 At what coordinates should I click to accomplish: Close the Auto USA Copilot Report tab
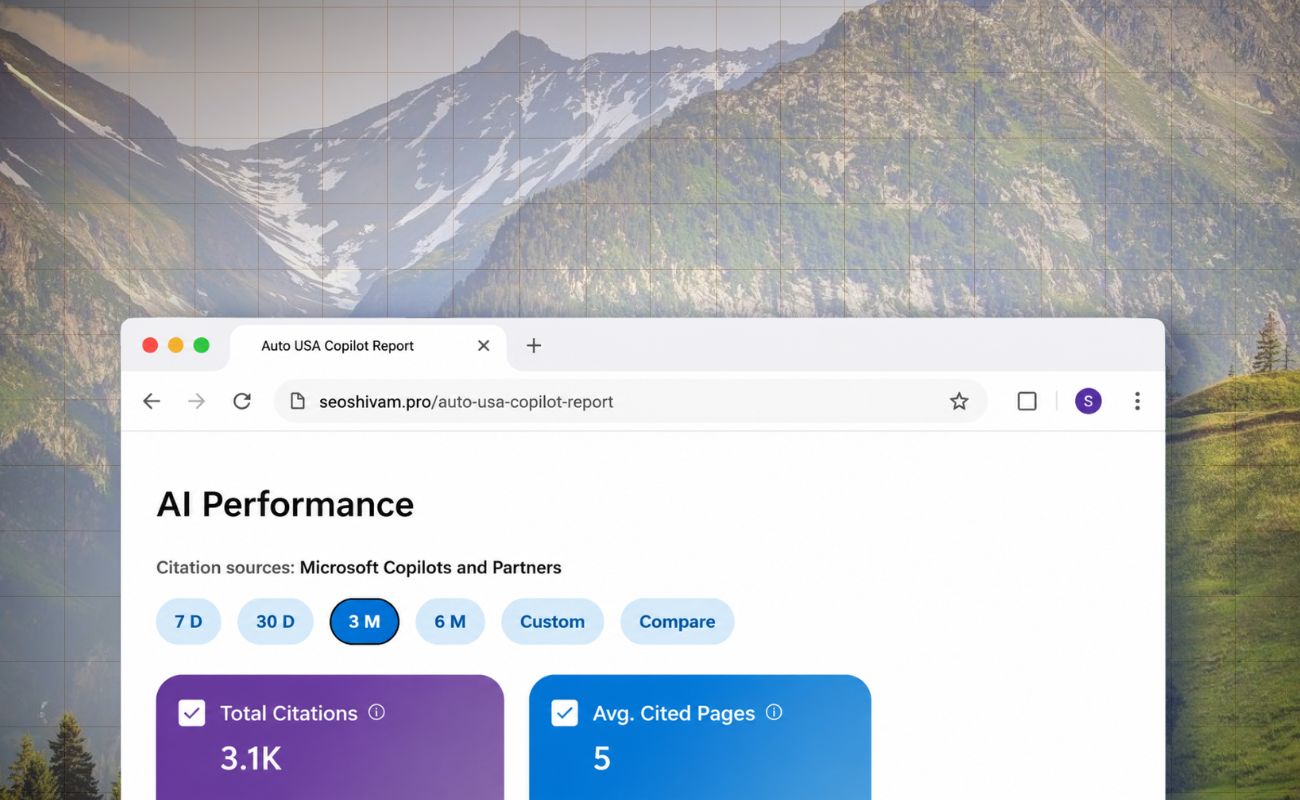484,346
